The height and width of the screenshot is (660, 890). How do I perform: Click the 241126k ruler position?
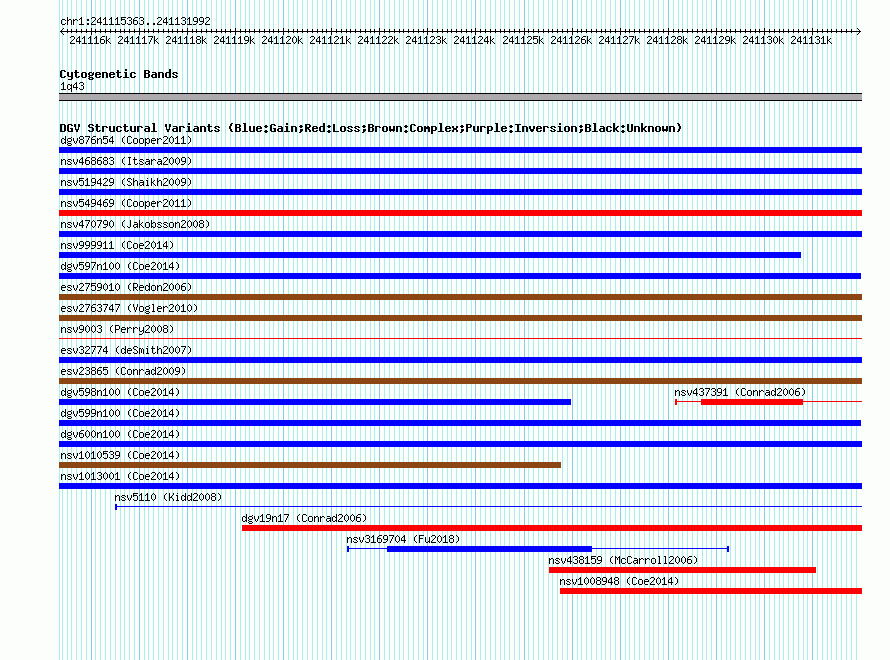tap(571, 40)
